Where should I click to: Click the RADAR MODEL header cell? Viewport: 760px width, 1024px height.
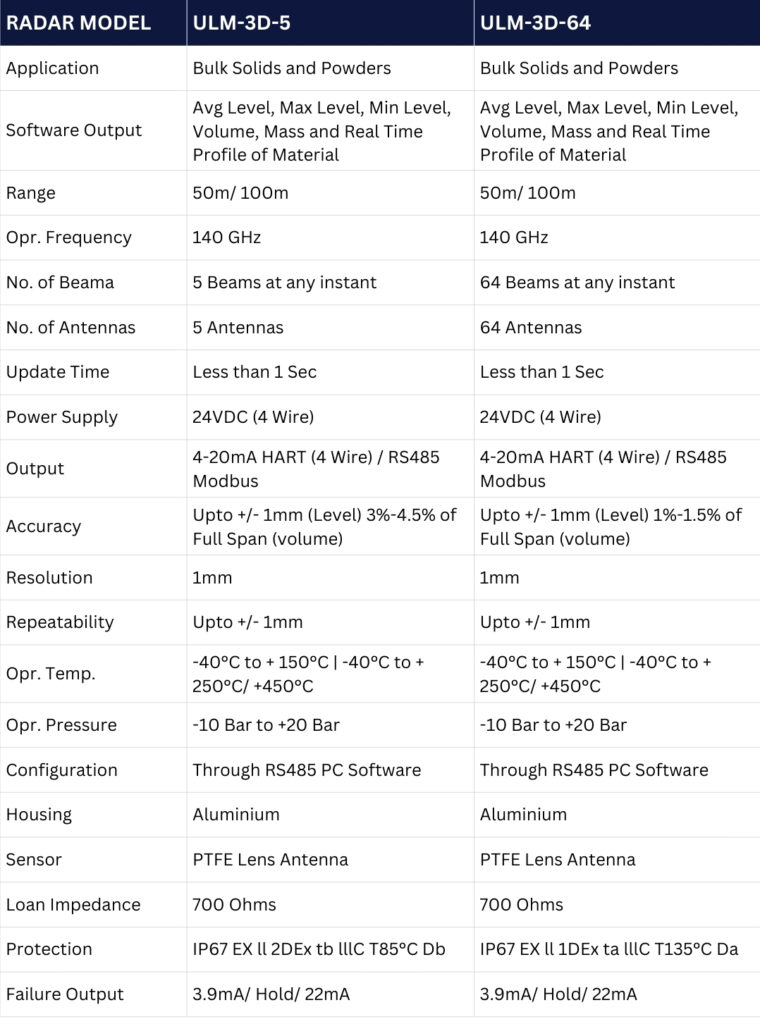[78, 22]
